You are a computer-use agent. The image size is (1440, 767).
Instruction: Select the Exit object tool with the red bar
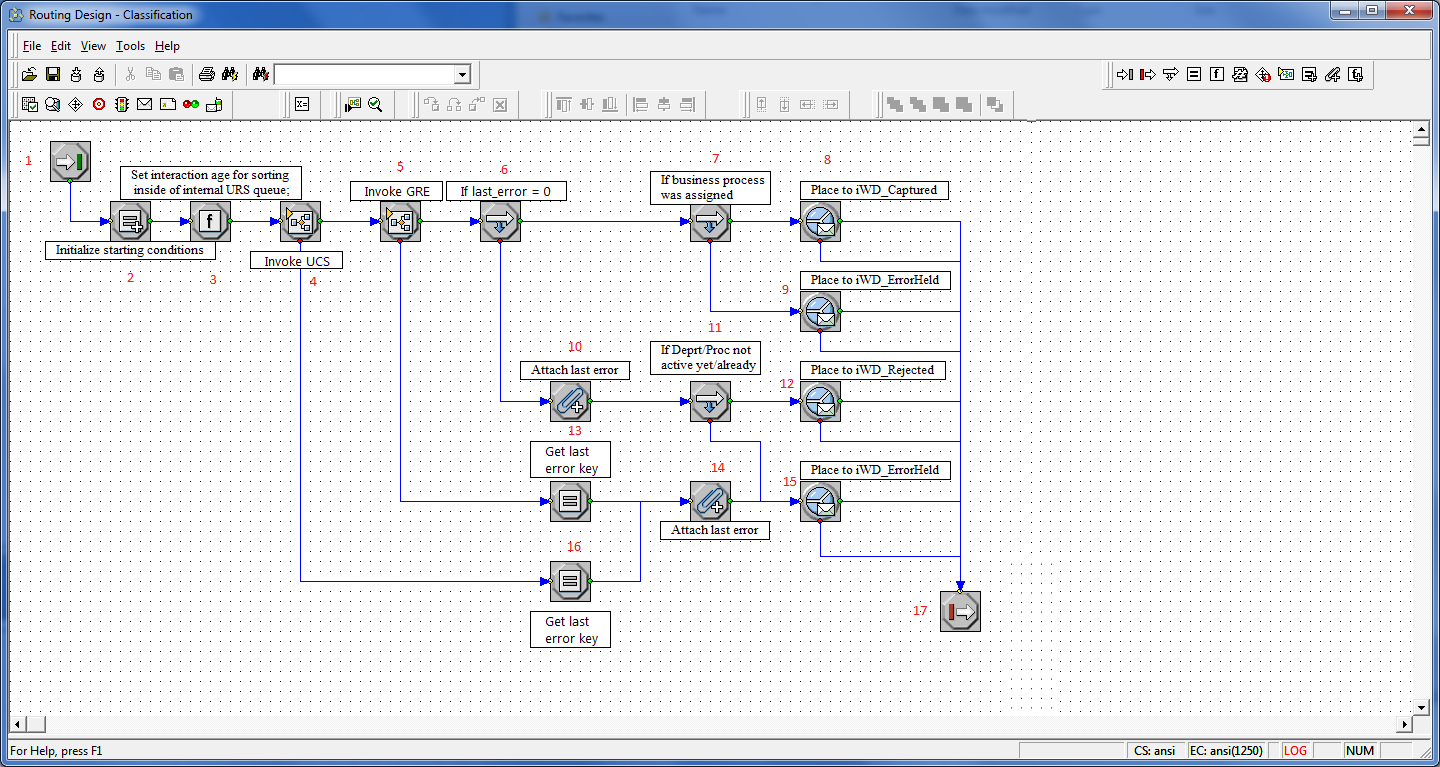tap(1148, 74)
